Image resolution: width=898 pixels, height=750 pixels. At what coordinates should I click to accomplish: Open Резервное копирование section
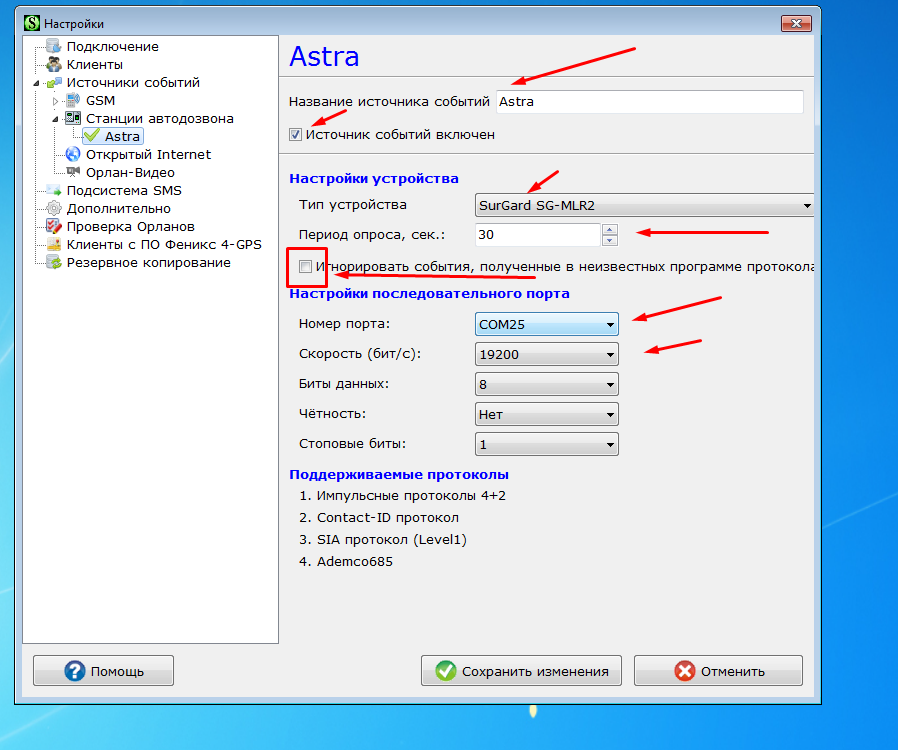pyautogui.click(x=148, y=262)
